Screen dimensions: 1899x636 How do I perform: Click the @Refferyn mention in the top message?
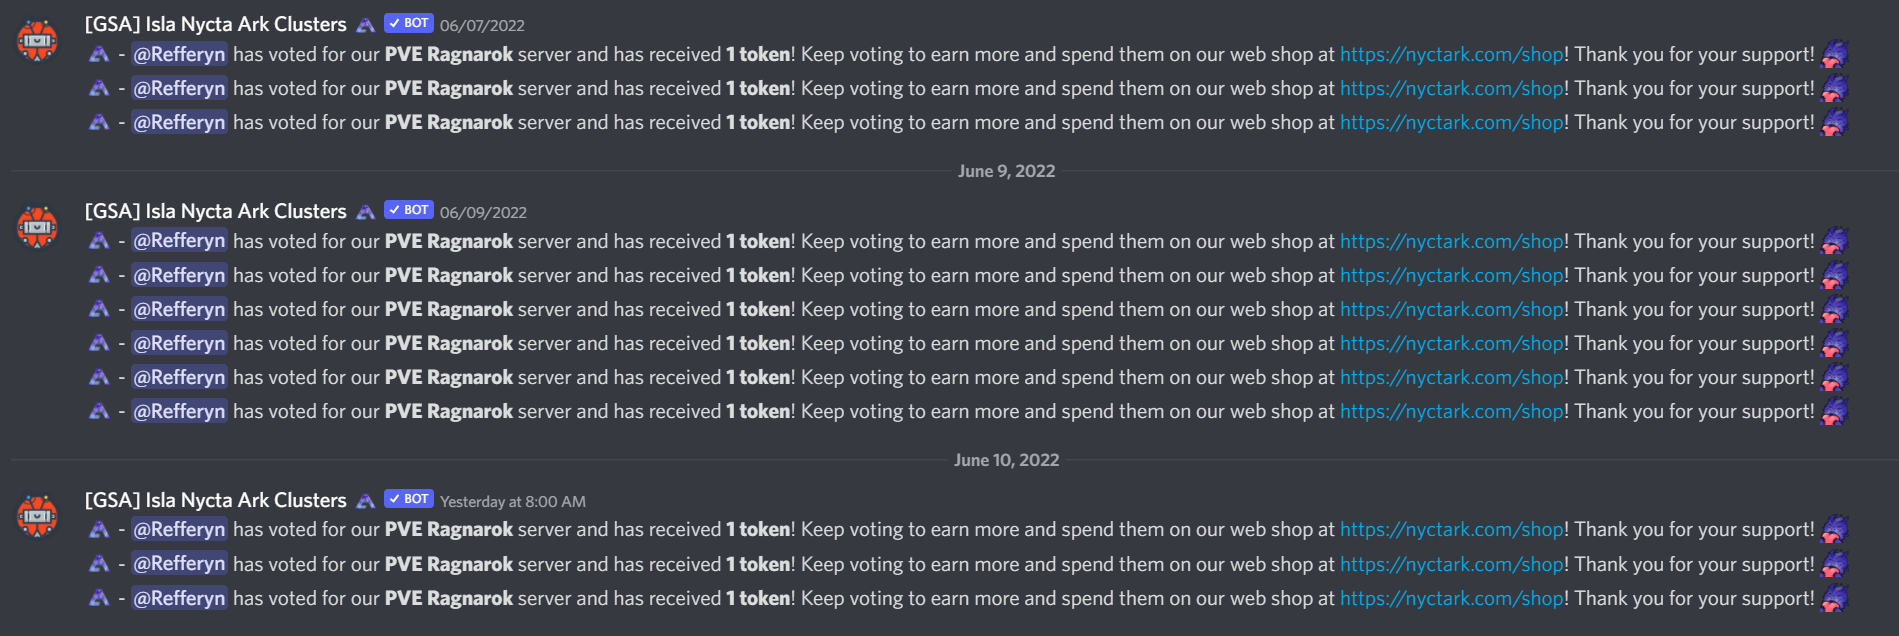(x=179, y=54)
